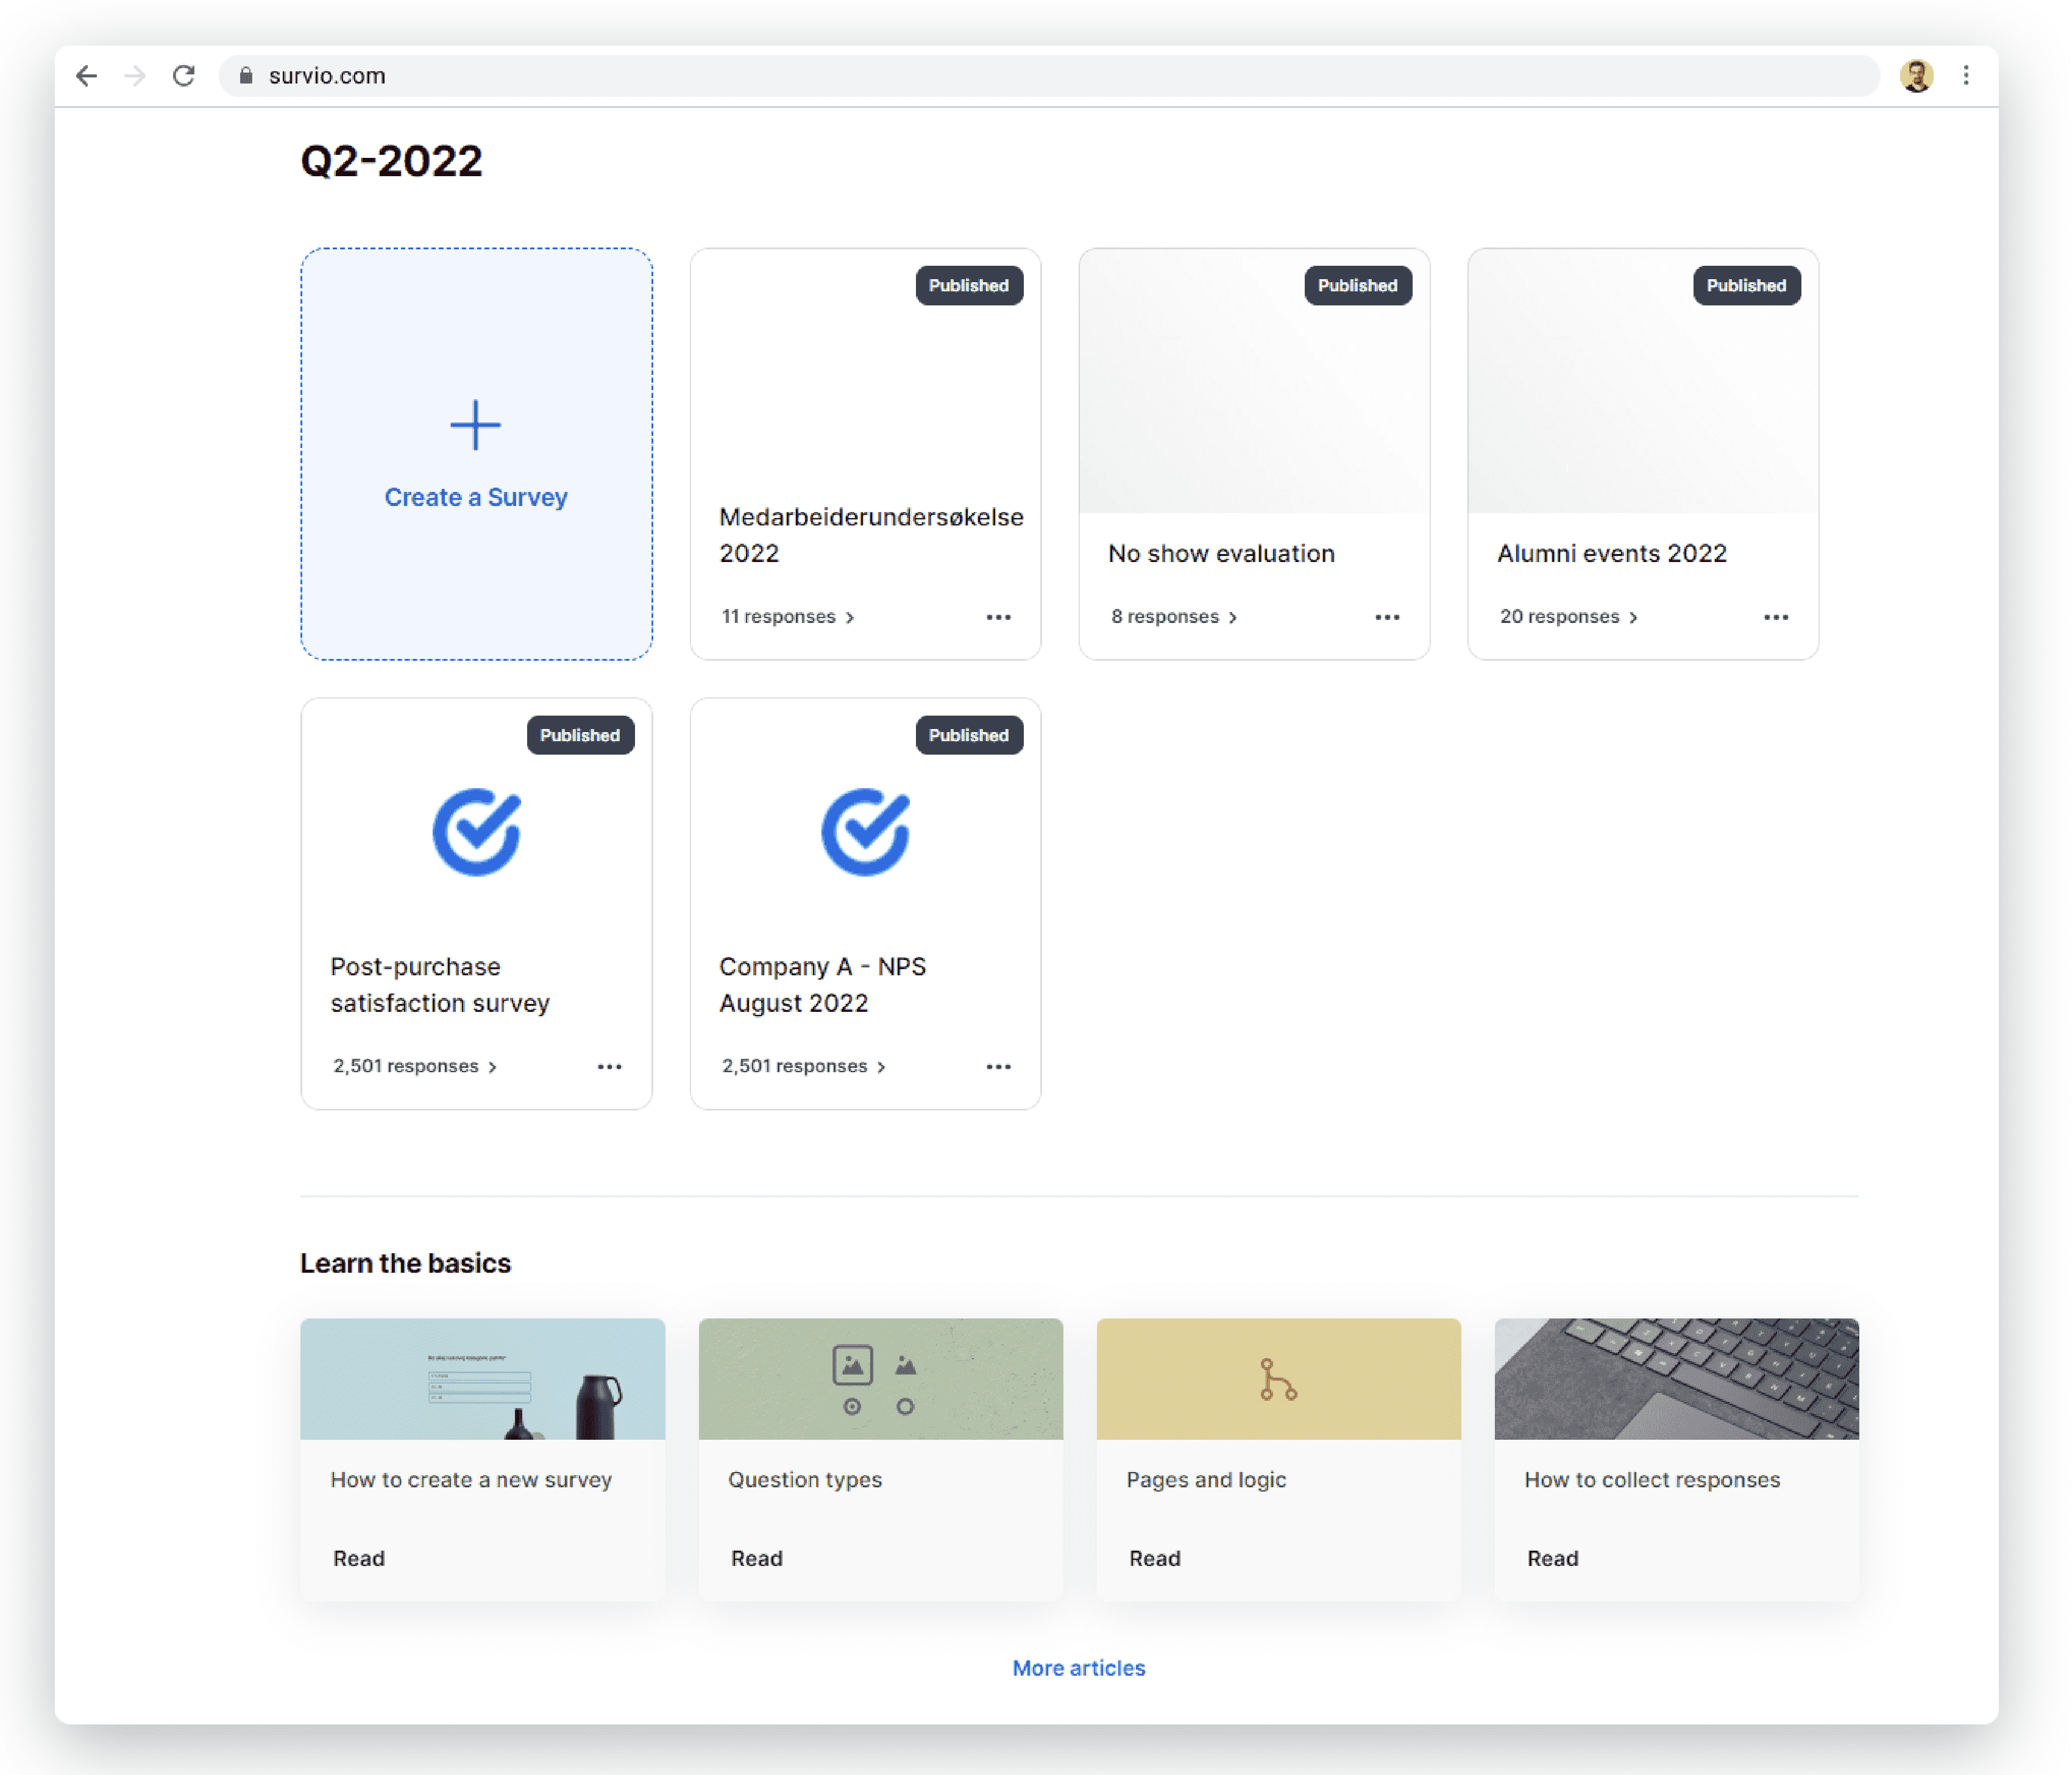The image size is (2072, 1775).
Task: Click the user profile avatar
Action: pyautogui.click(x=1916, y=76)
